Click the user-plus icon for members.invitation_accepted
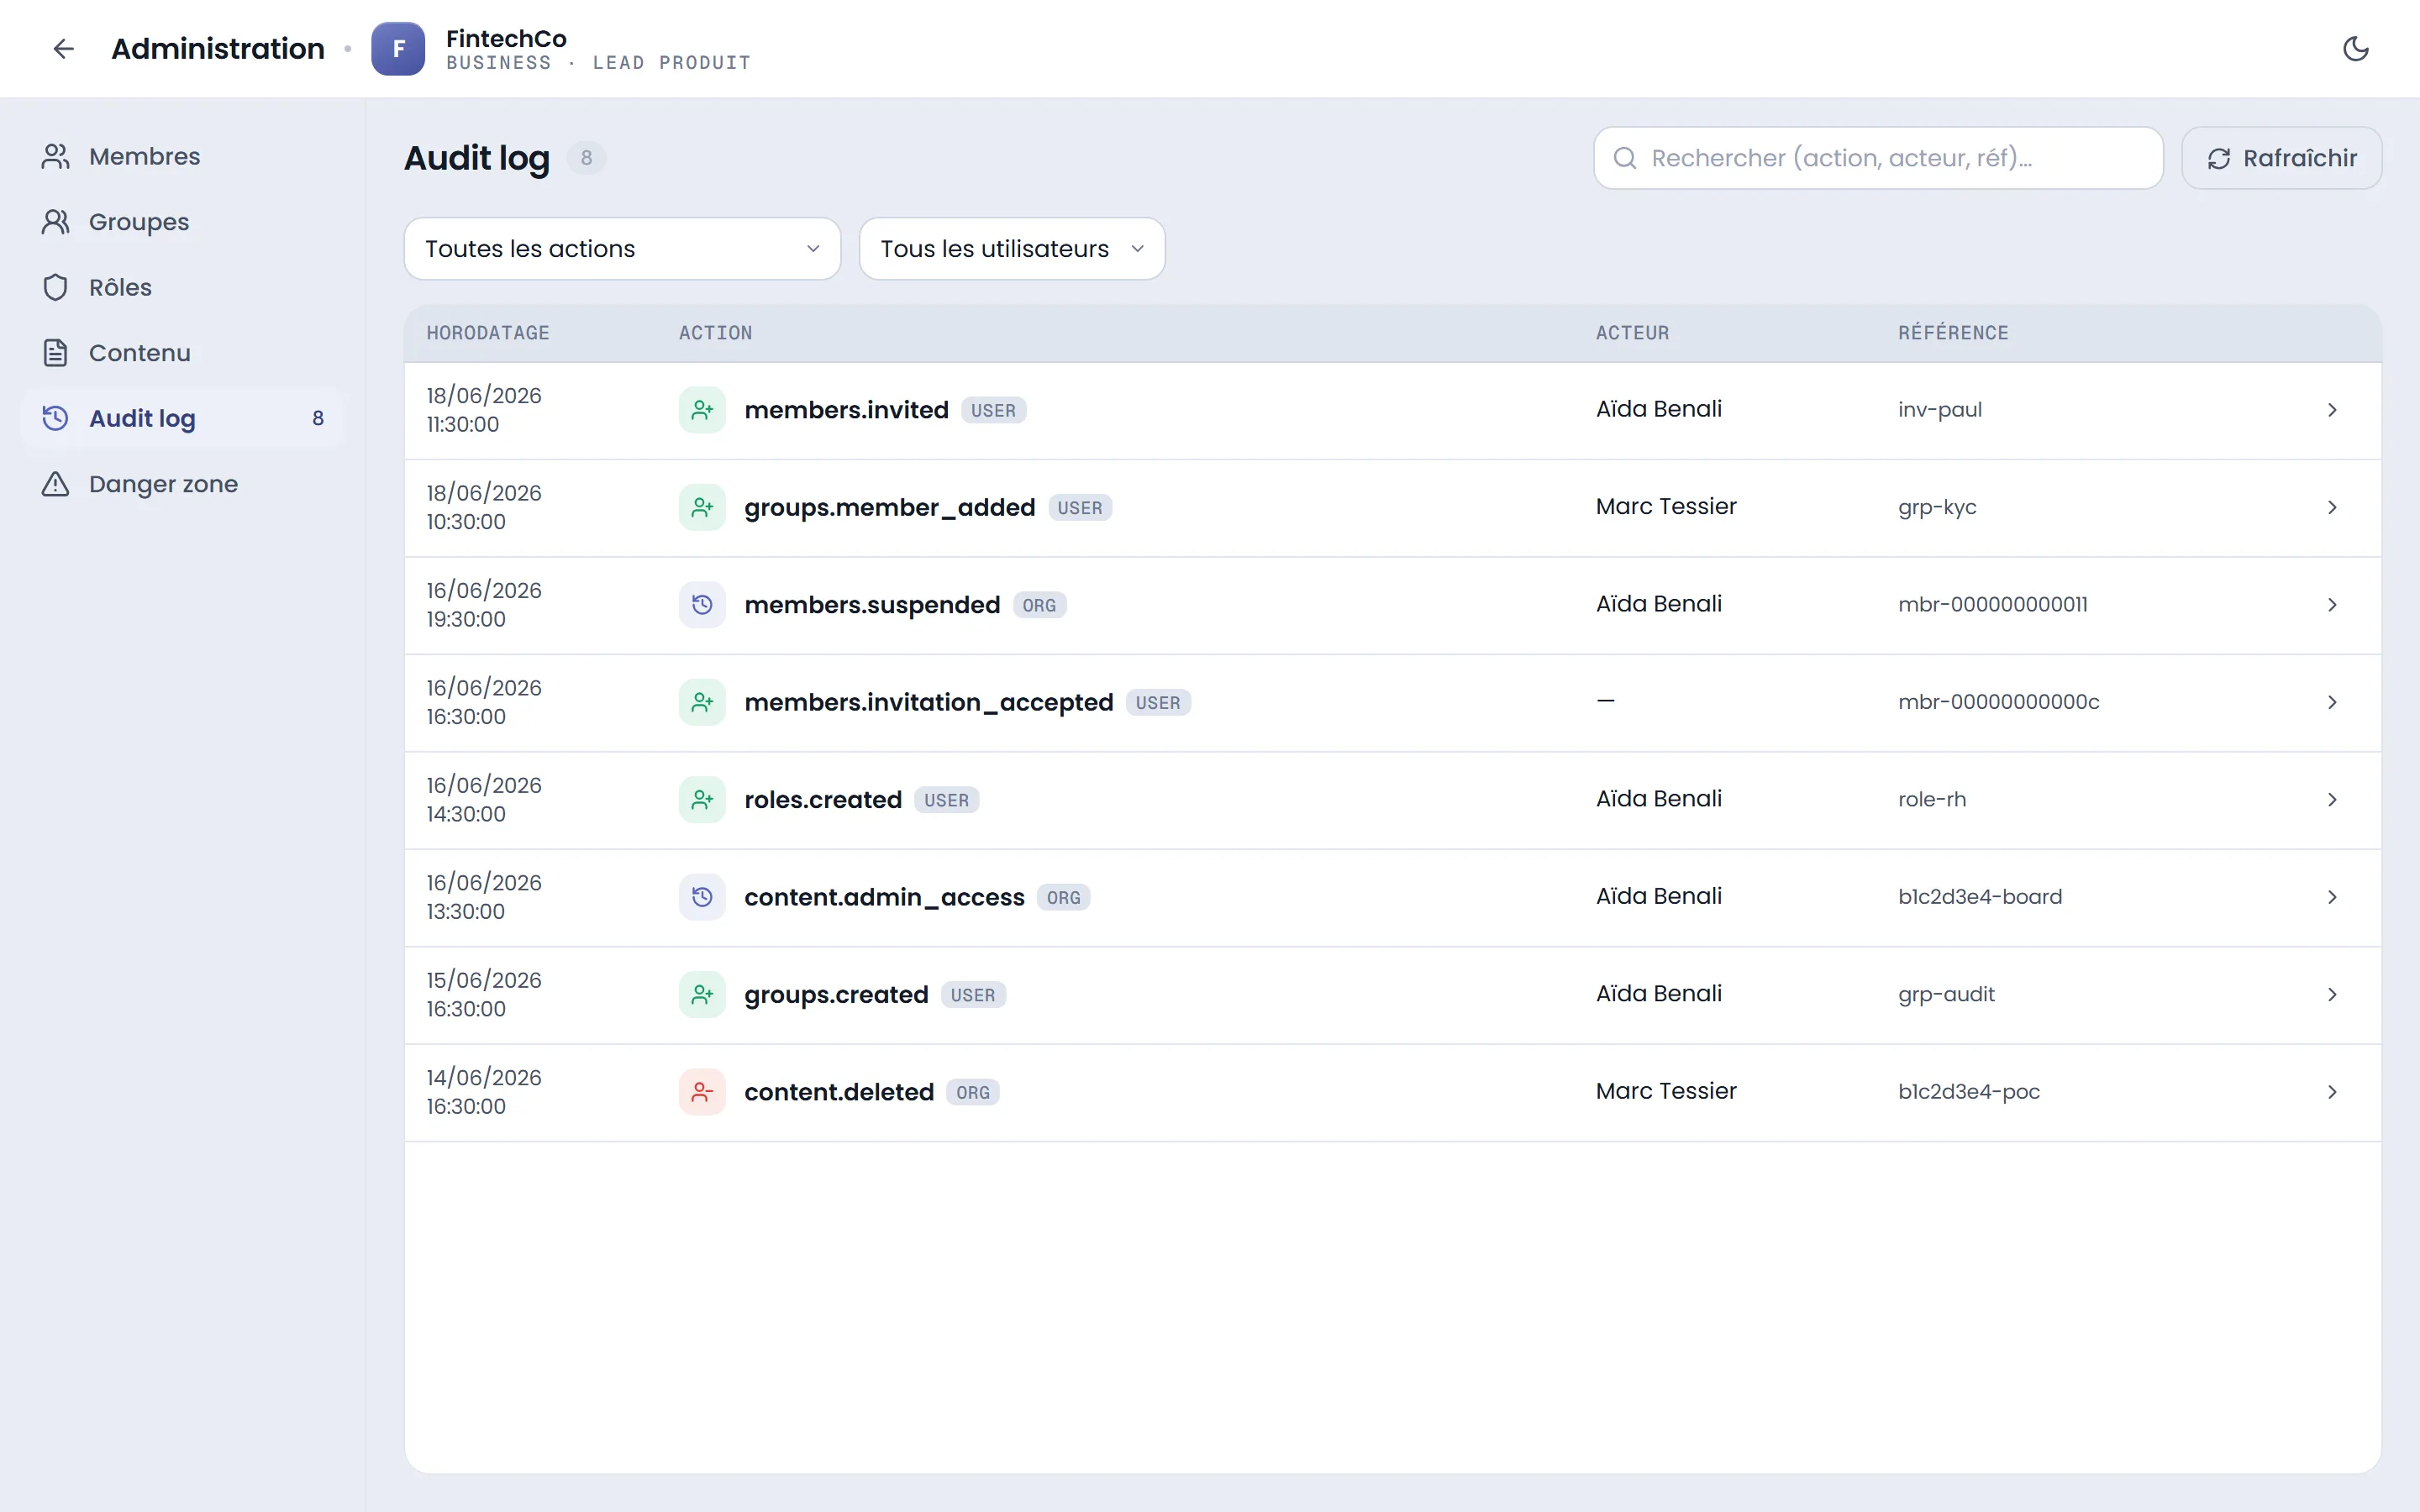 [x=702, y=702]
